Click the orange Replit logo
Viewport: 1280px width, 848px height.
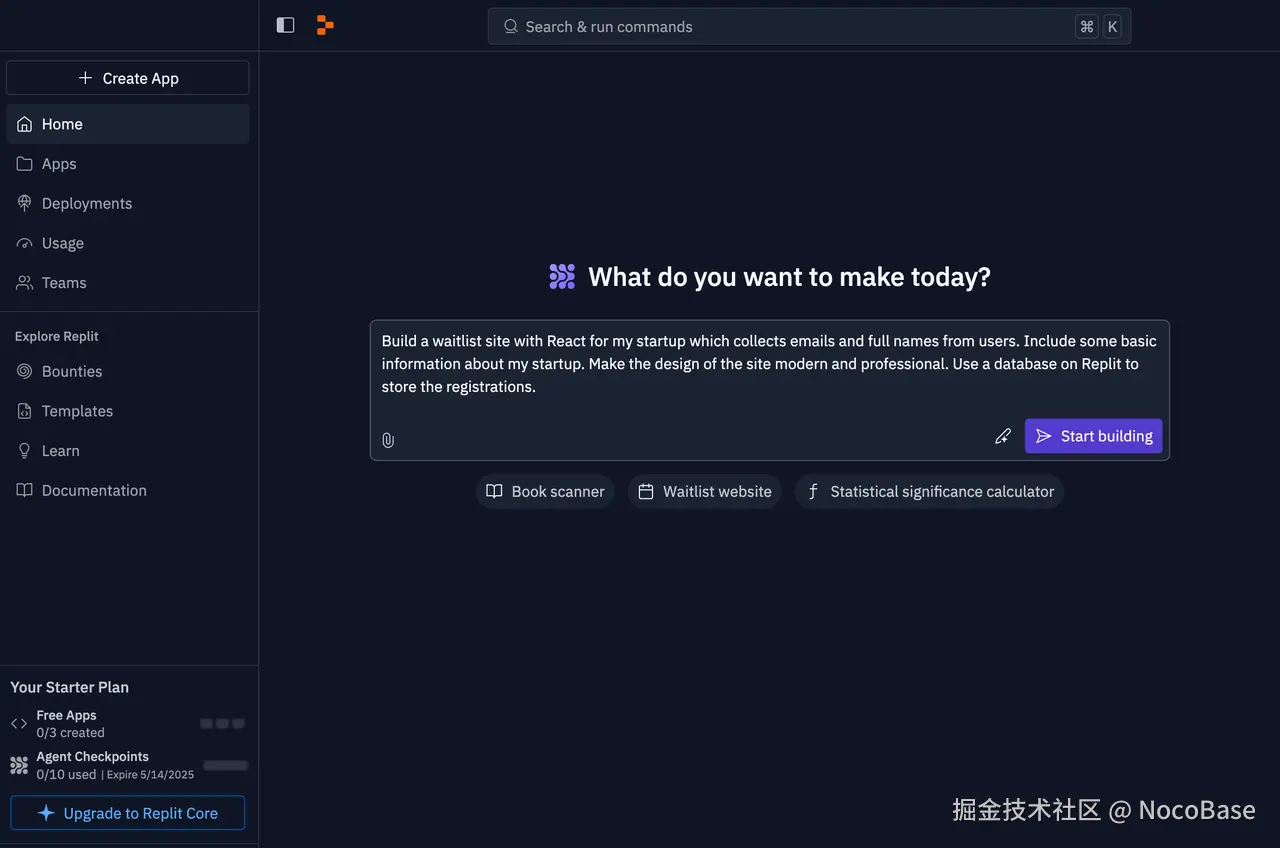tap(323, 24)
